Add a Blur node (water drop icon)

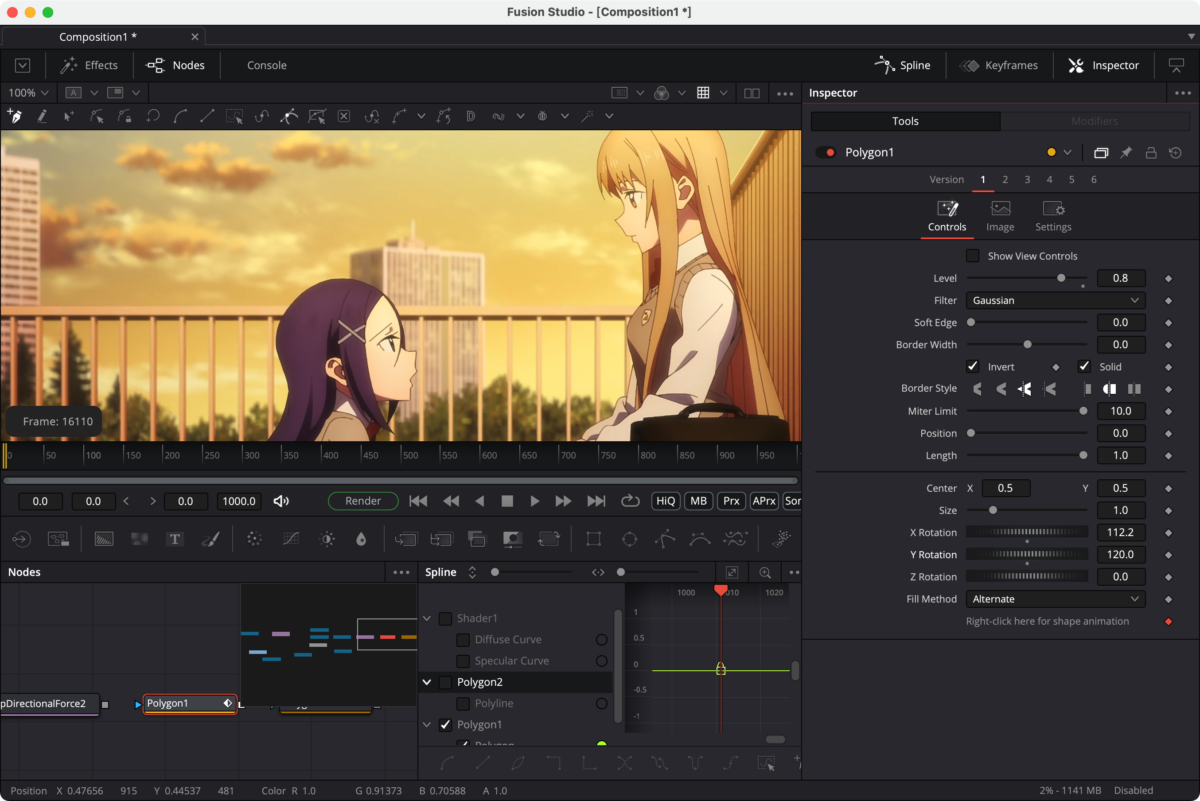(x=361, y=539)
